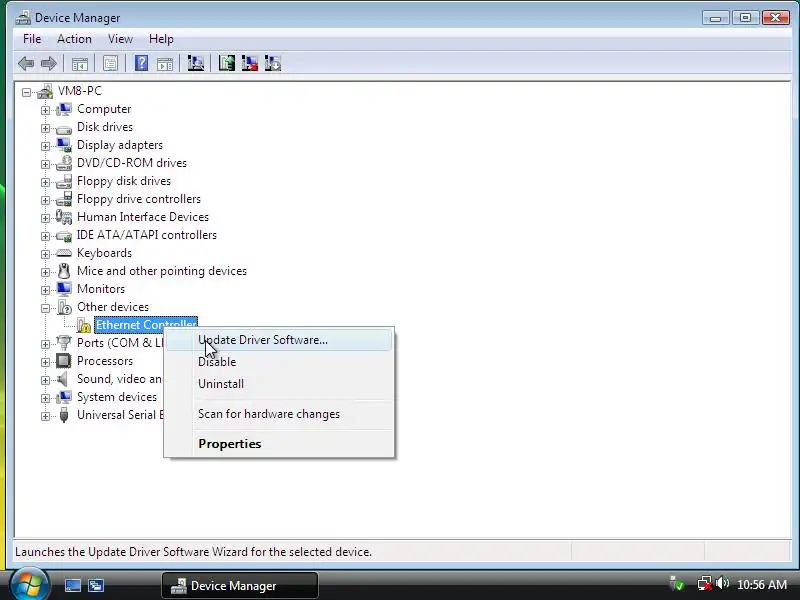Expand the Display adapters node
800x600 pixels.
tap(45, 146)
